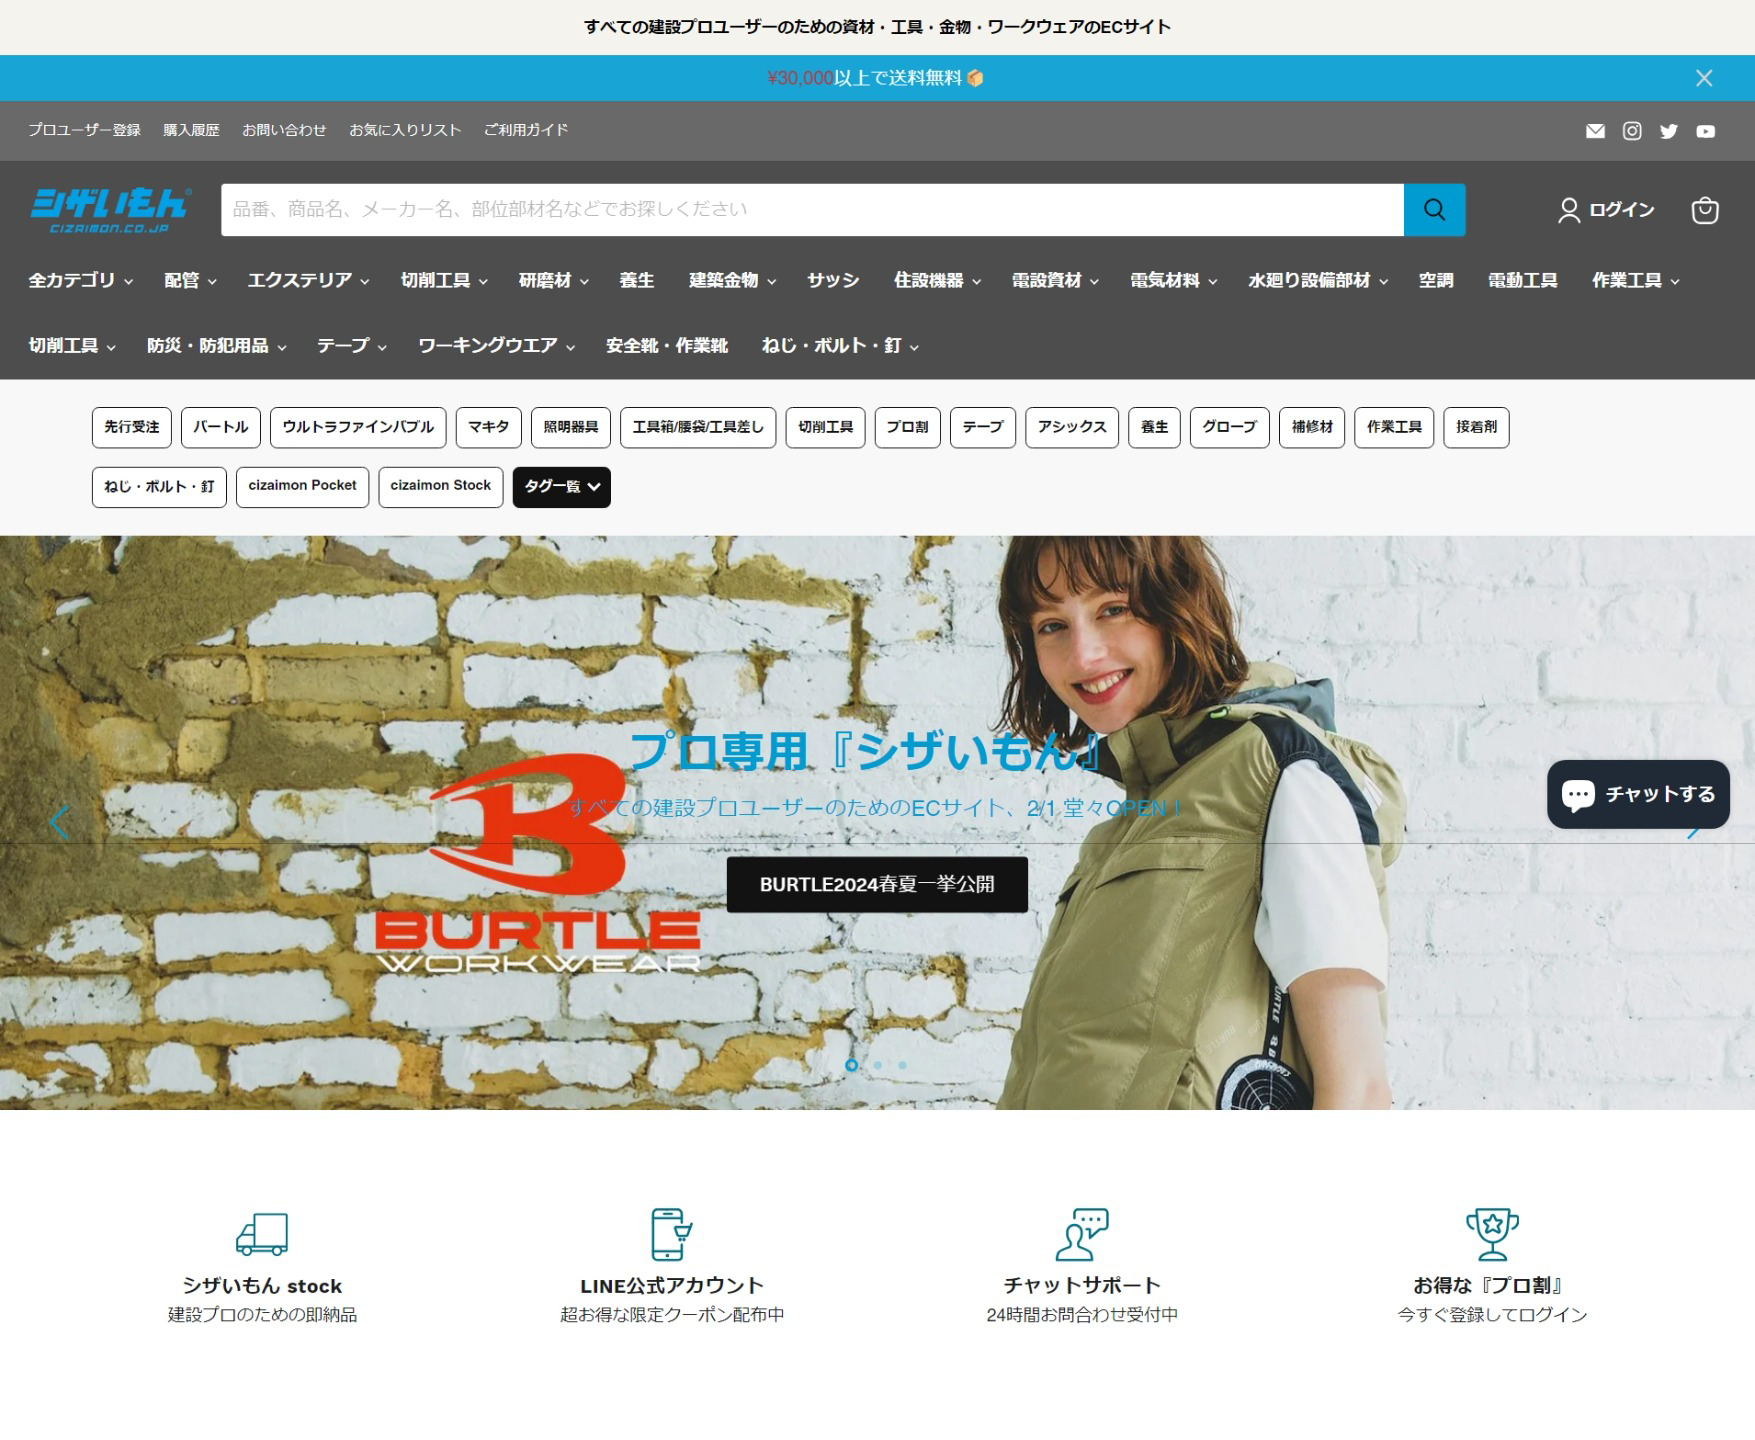Screen dimensions: 1755x1440
Task: Click the チャットサポート speech icon
Action: click(x=1082, y=1234)
